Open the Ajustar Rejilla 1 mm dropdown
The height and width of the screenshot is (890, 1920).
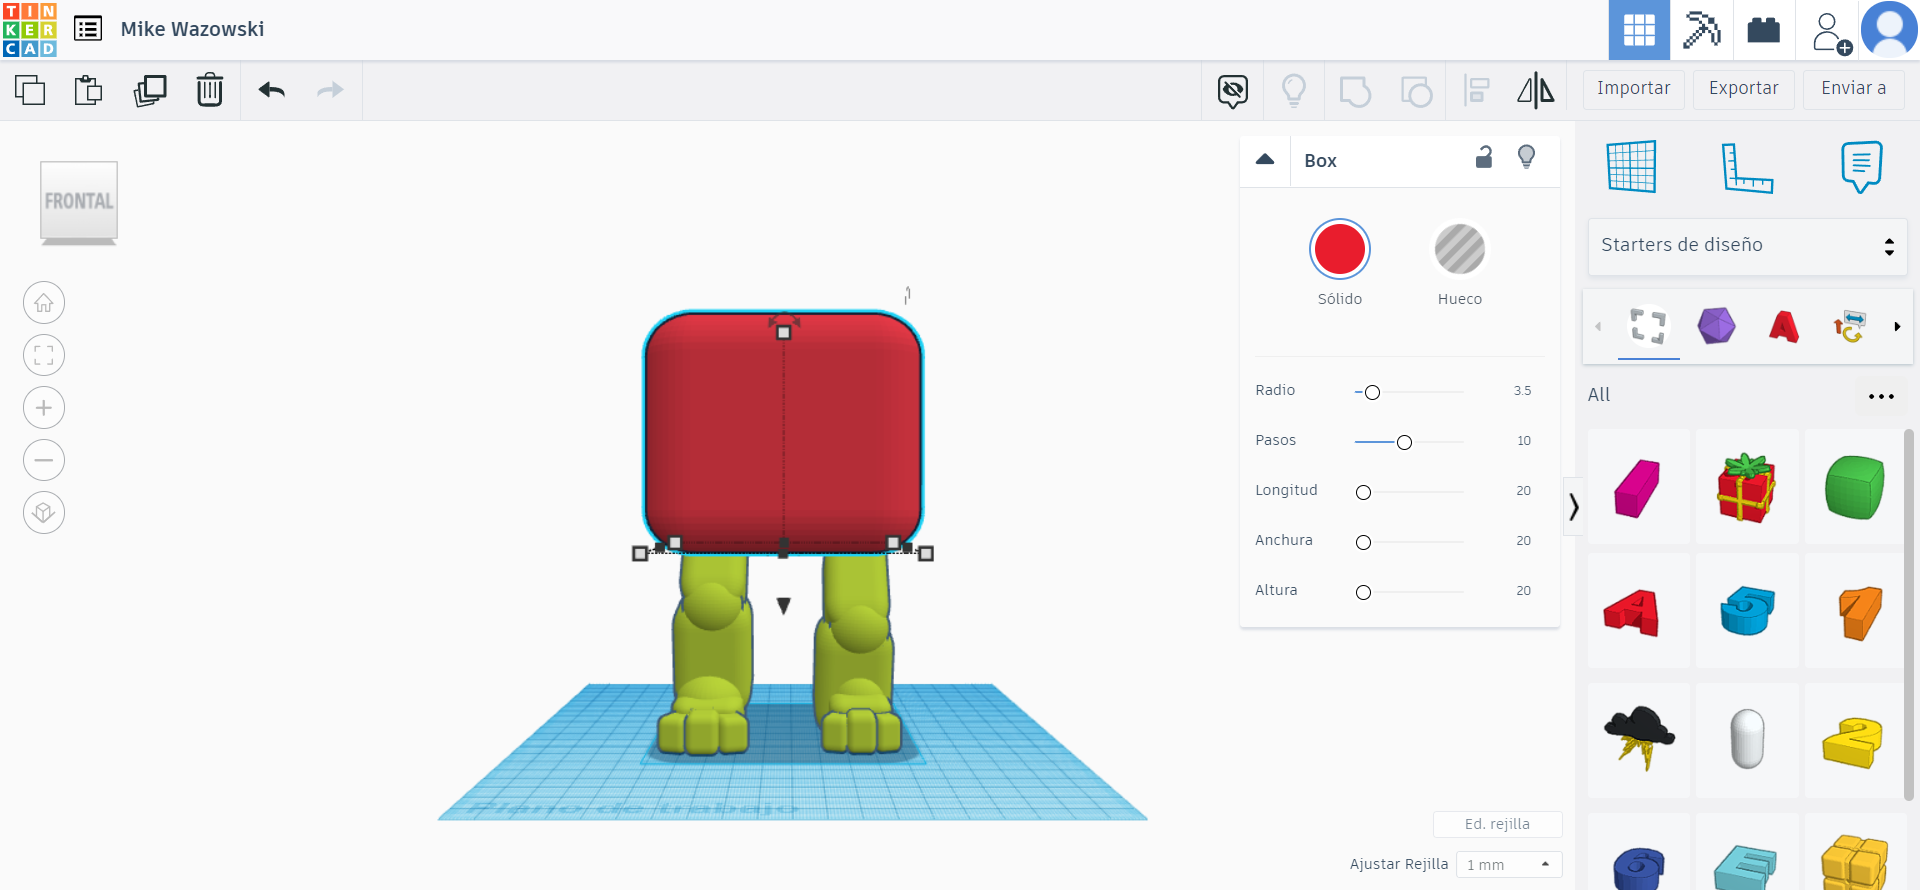click(x=1509, y=864)
